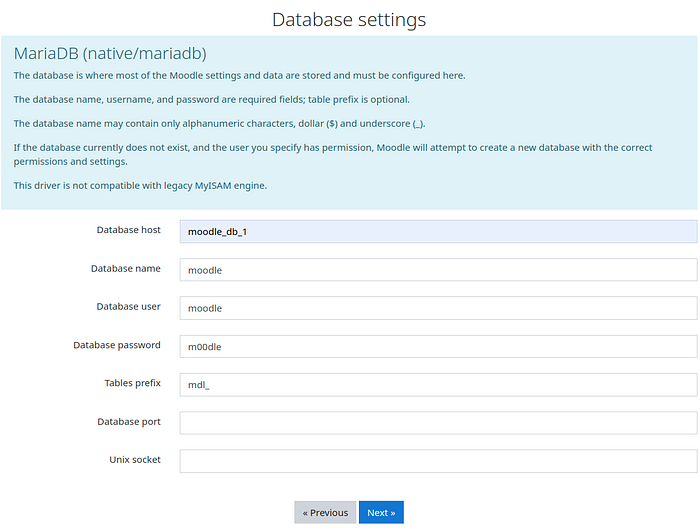Viewport: 700px width, 532px height.
Task: Click the 'MariaDB (native/mariadb)' heading
Action: 110,54
